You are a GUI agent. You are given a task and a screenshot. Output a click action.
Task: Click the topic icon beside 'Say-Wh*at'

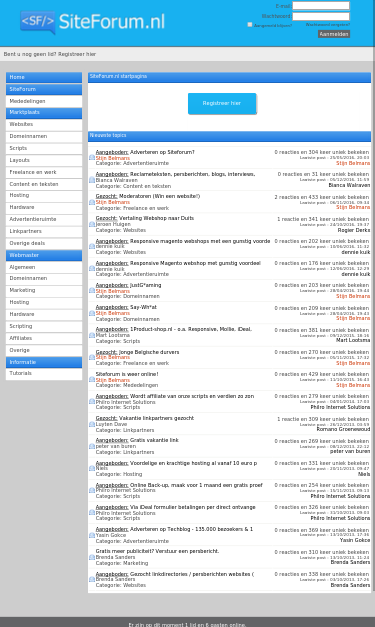coord(92,313)
